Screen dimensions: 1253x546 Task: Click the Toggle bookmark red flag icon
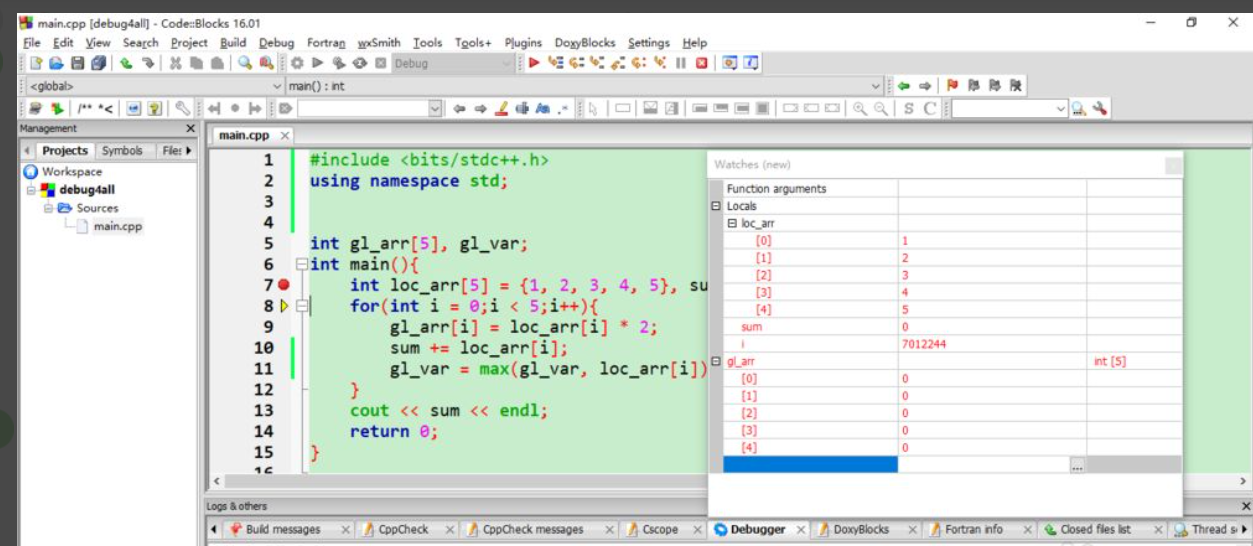[x=953, y=86]
